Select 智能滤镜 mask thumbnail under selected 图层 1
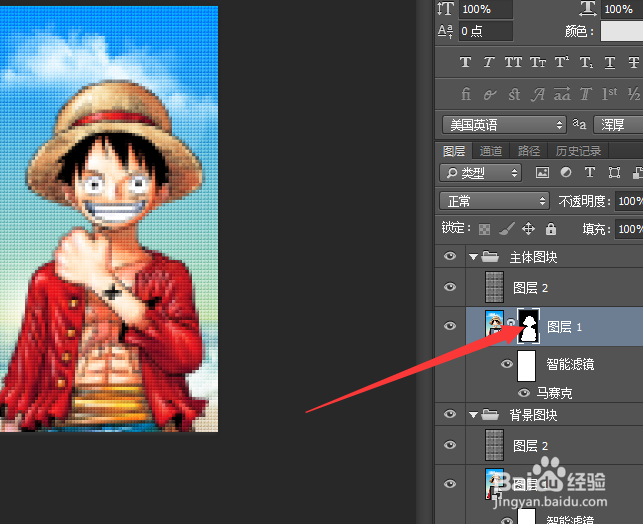This screenshot has height=524, width=643. click(x=527, y=365)
